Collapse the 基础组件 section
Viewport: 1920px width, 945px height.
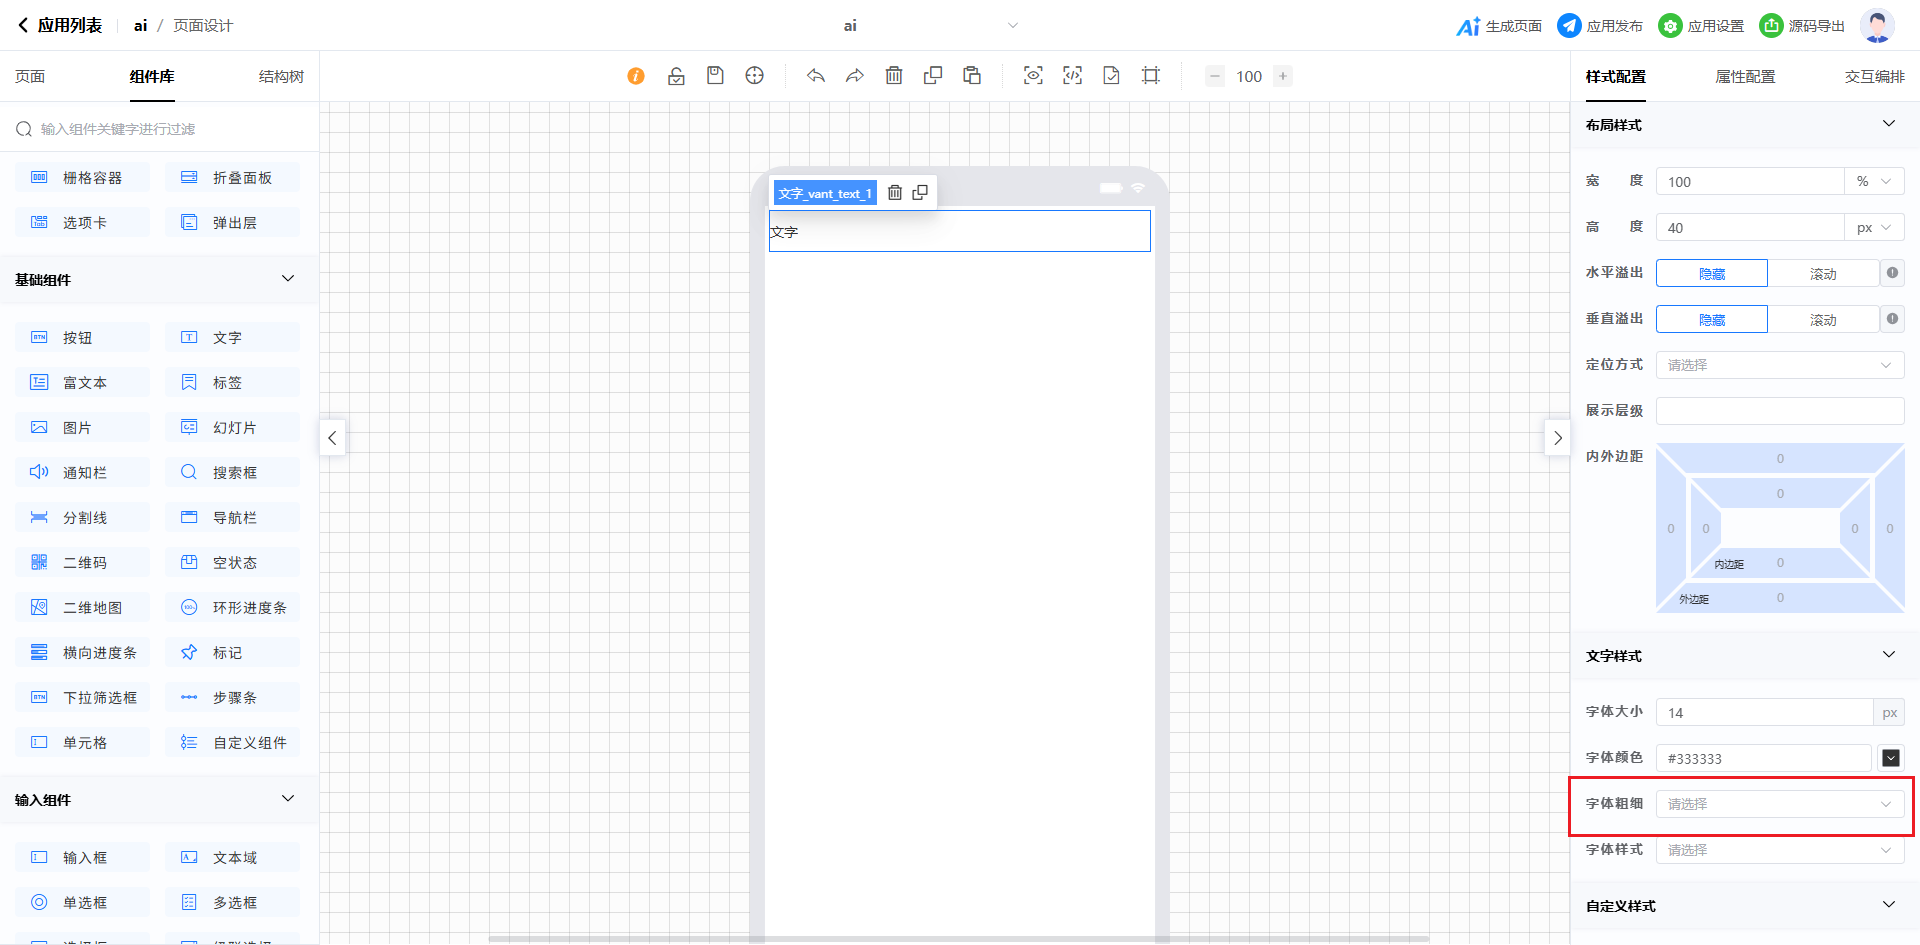[x=288, y=279]
